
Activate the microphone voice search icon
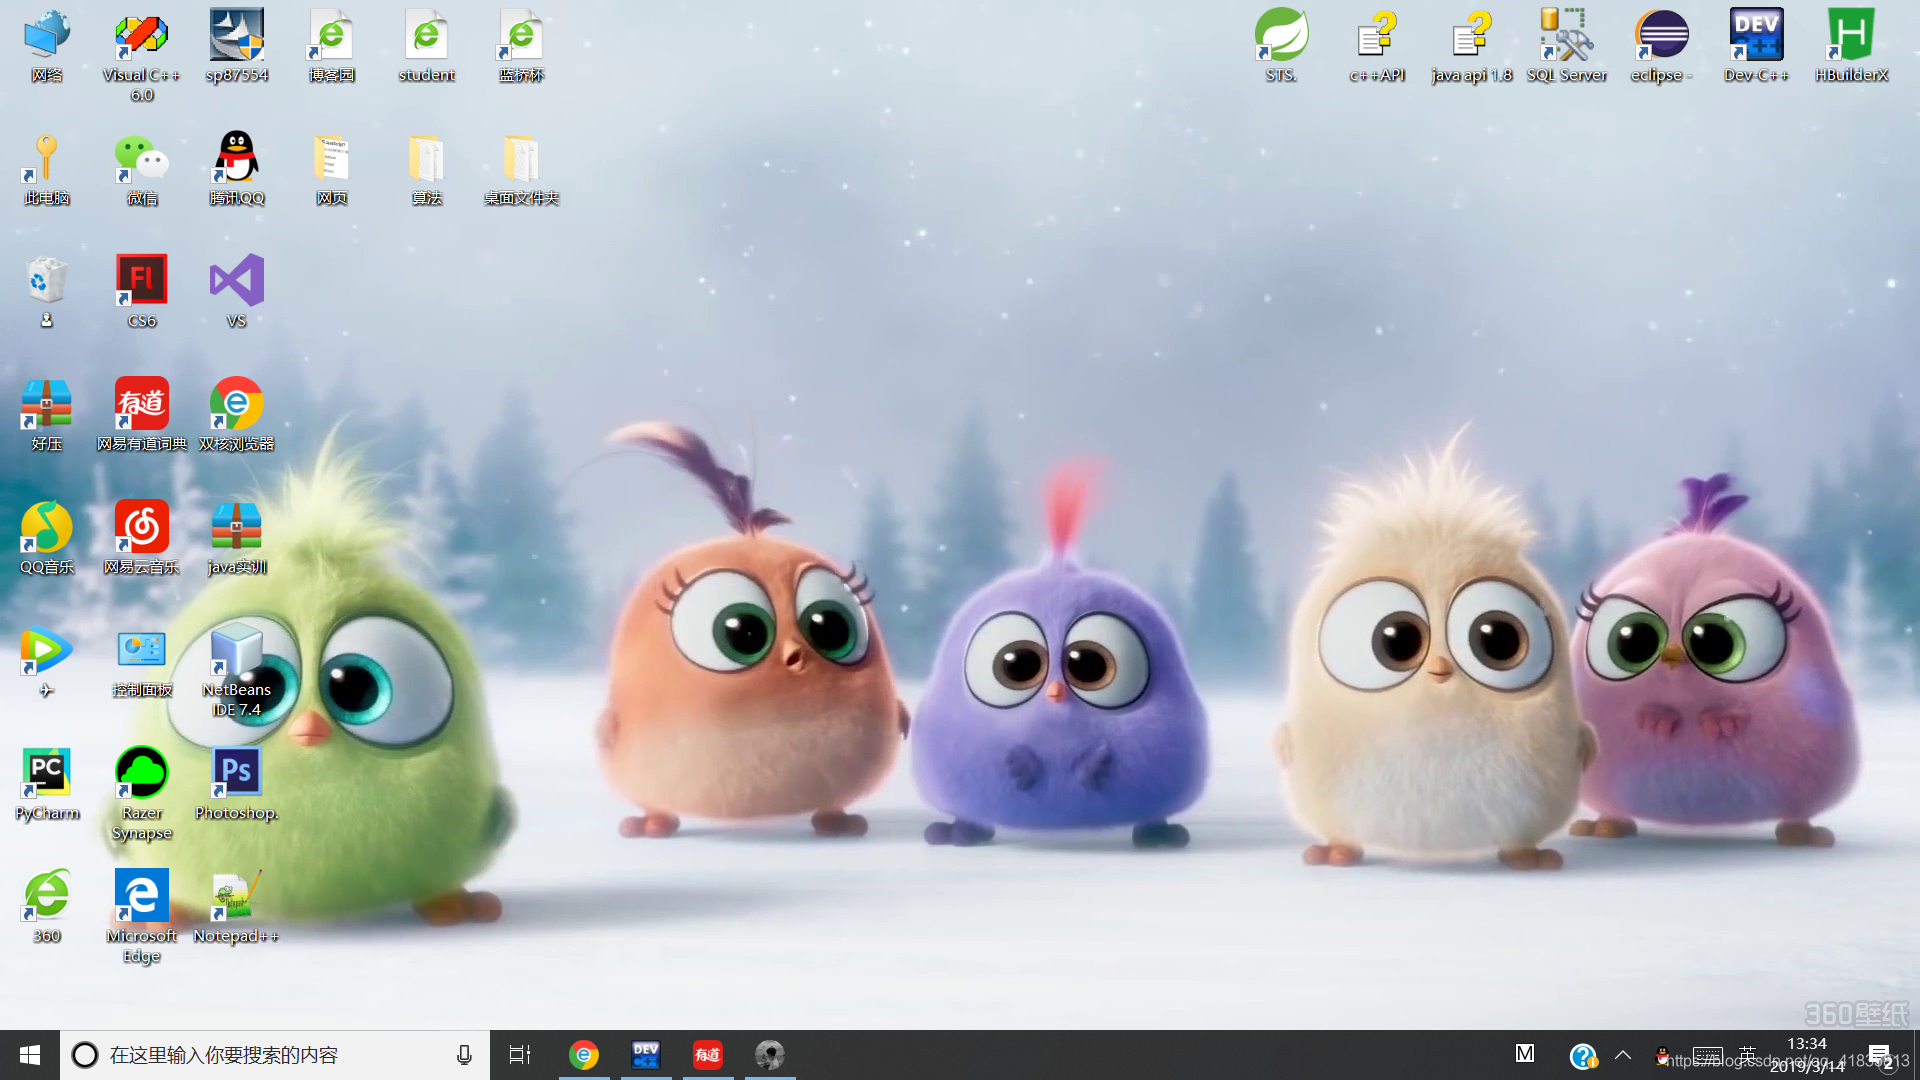464,1055
